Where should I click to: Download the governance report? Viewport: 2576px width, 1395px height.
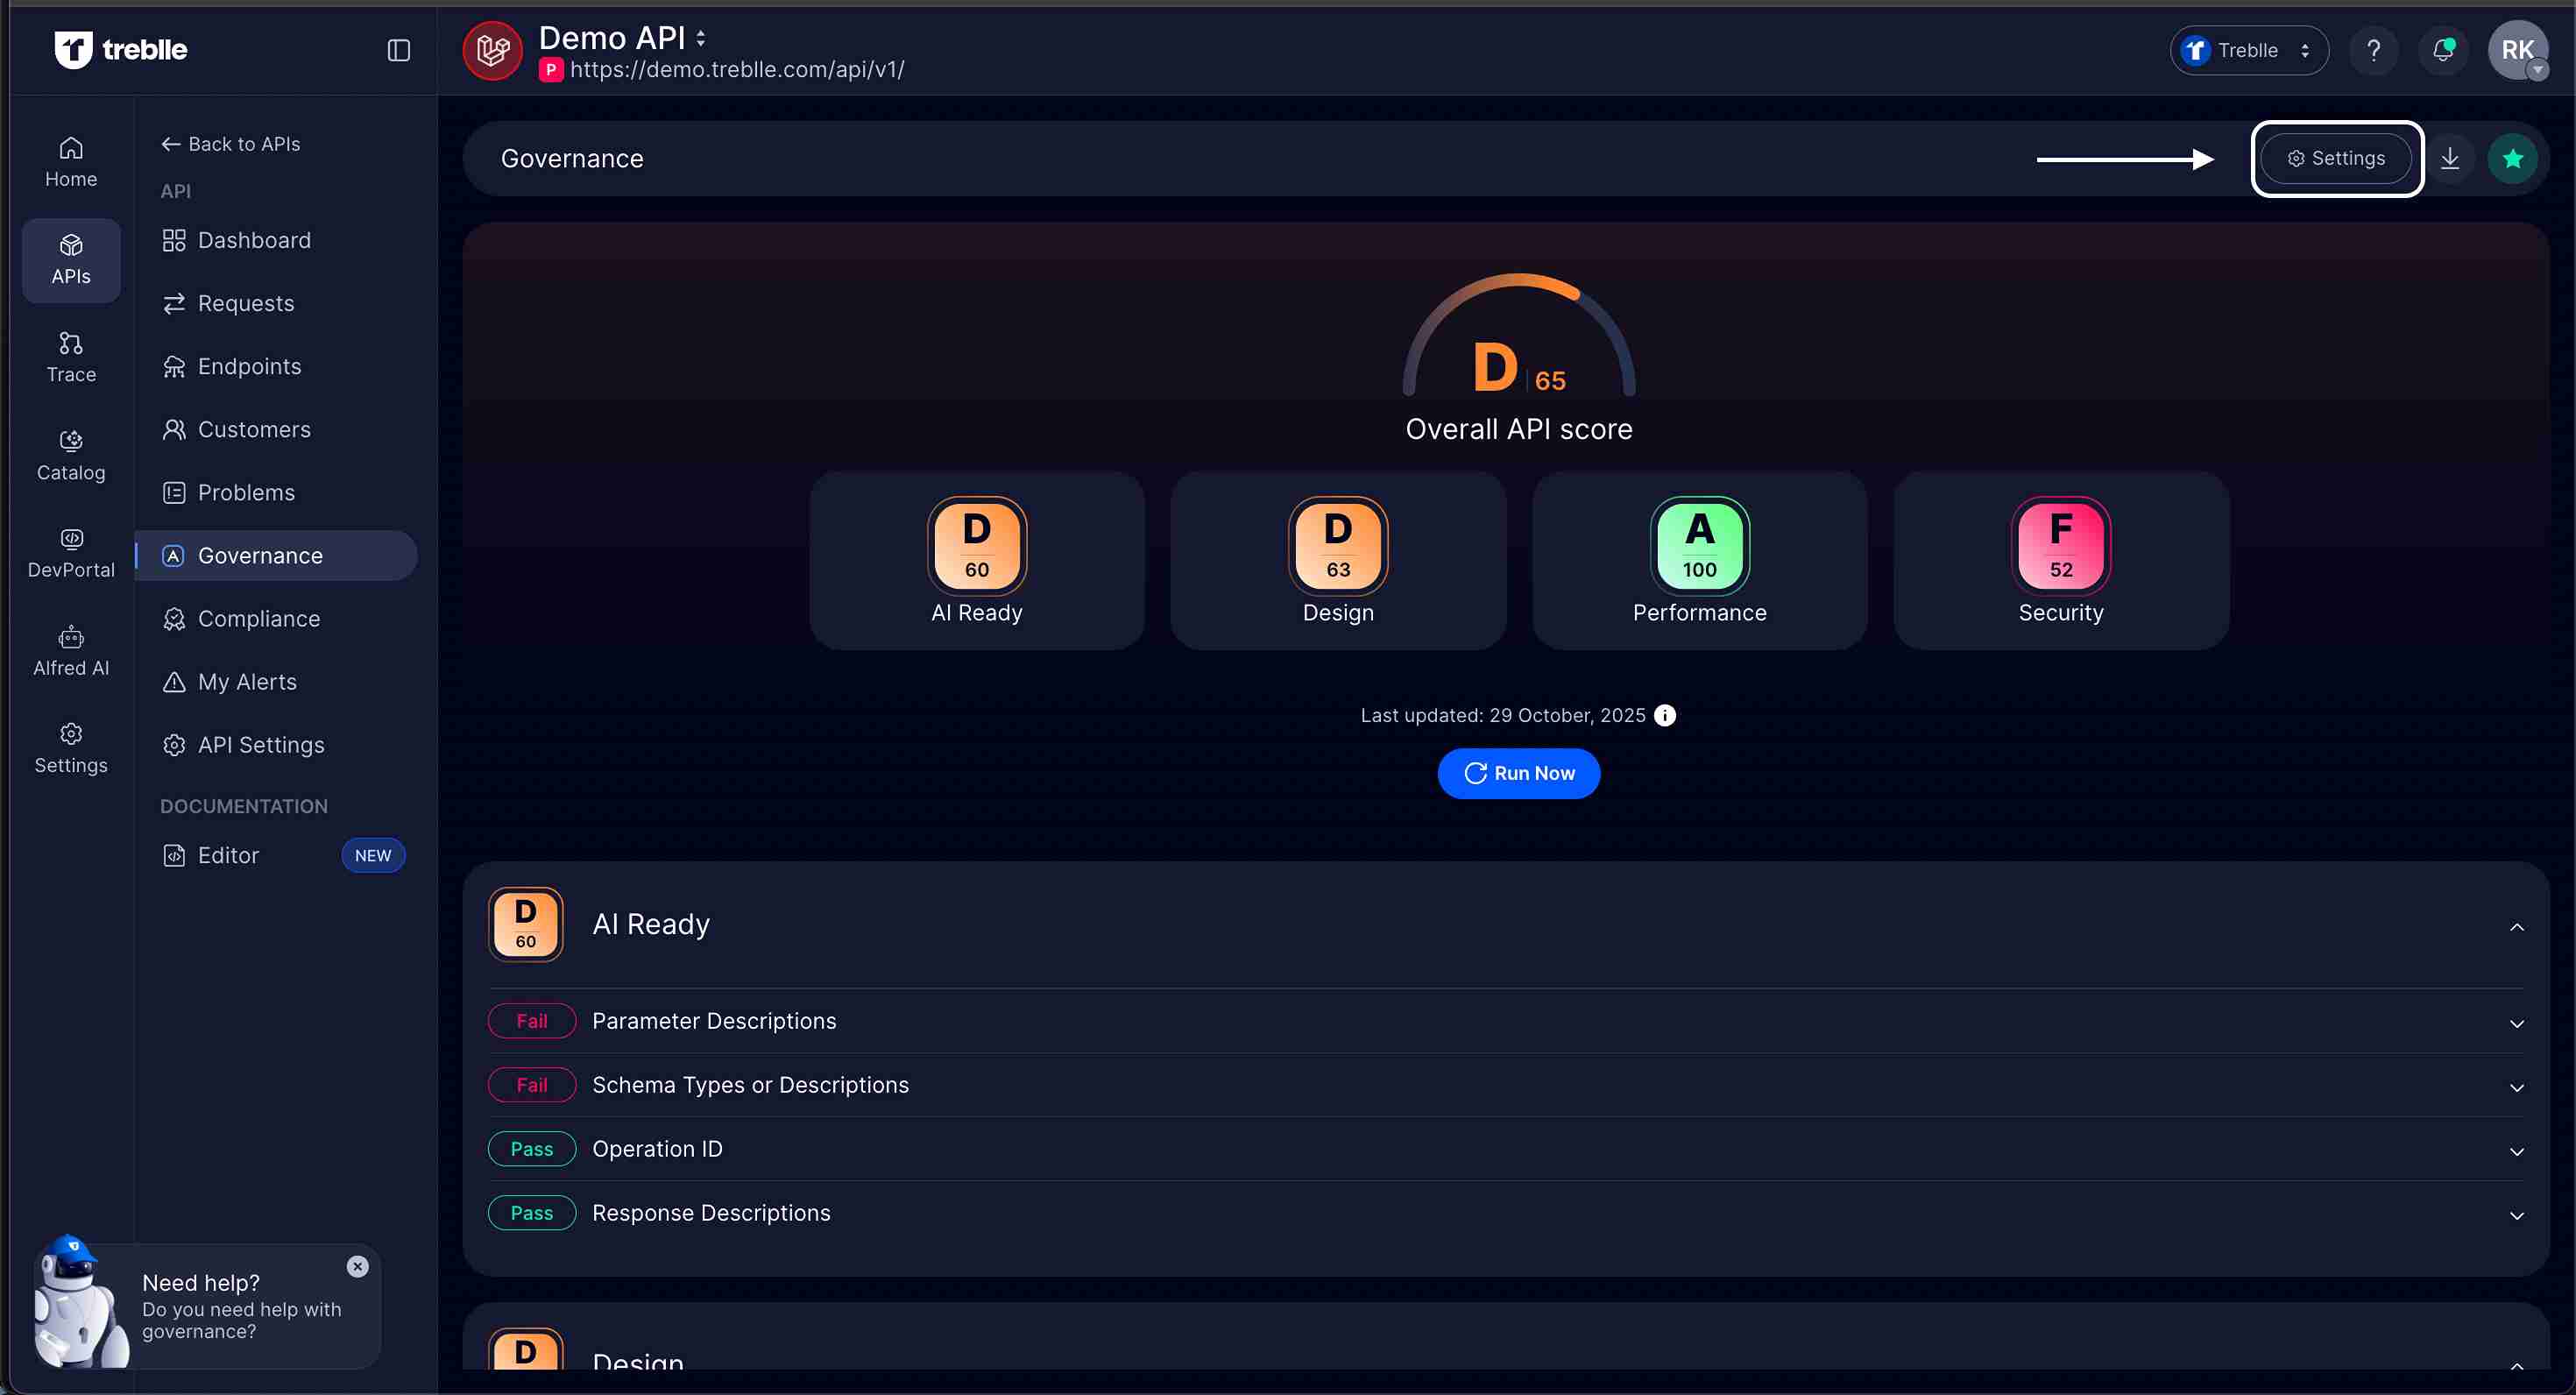(x=2451, y=158)
